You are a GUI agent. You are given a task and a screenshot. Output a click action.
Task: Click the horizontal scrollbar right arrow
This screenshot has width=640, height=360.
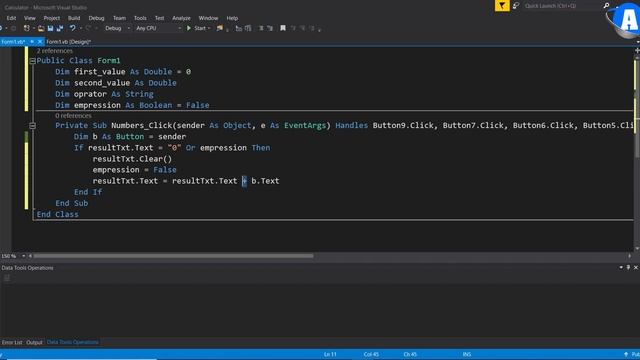pos(629,256)
